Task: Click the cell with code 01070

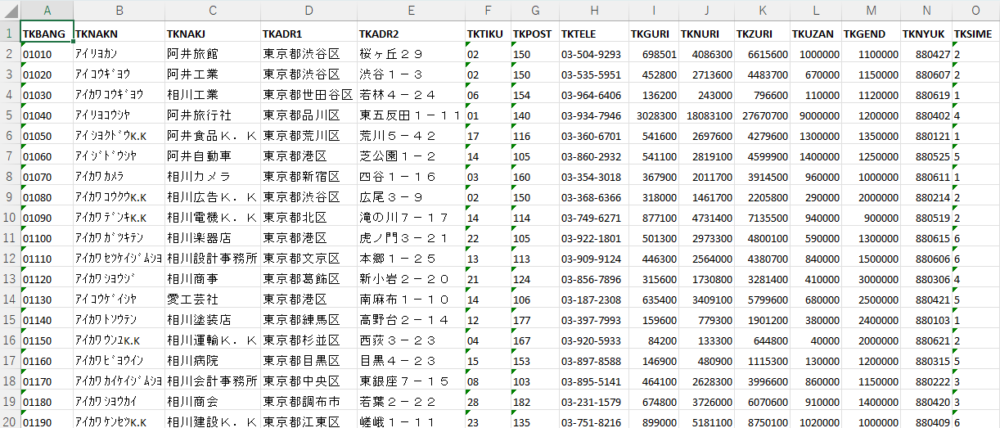Action: tap(46, 177)
